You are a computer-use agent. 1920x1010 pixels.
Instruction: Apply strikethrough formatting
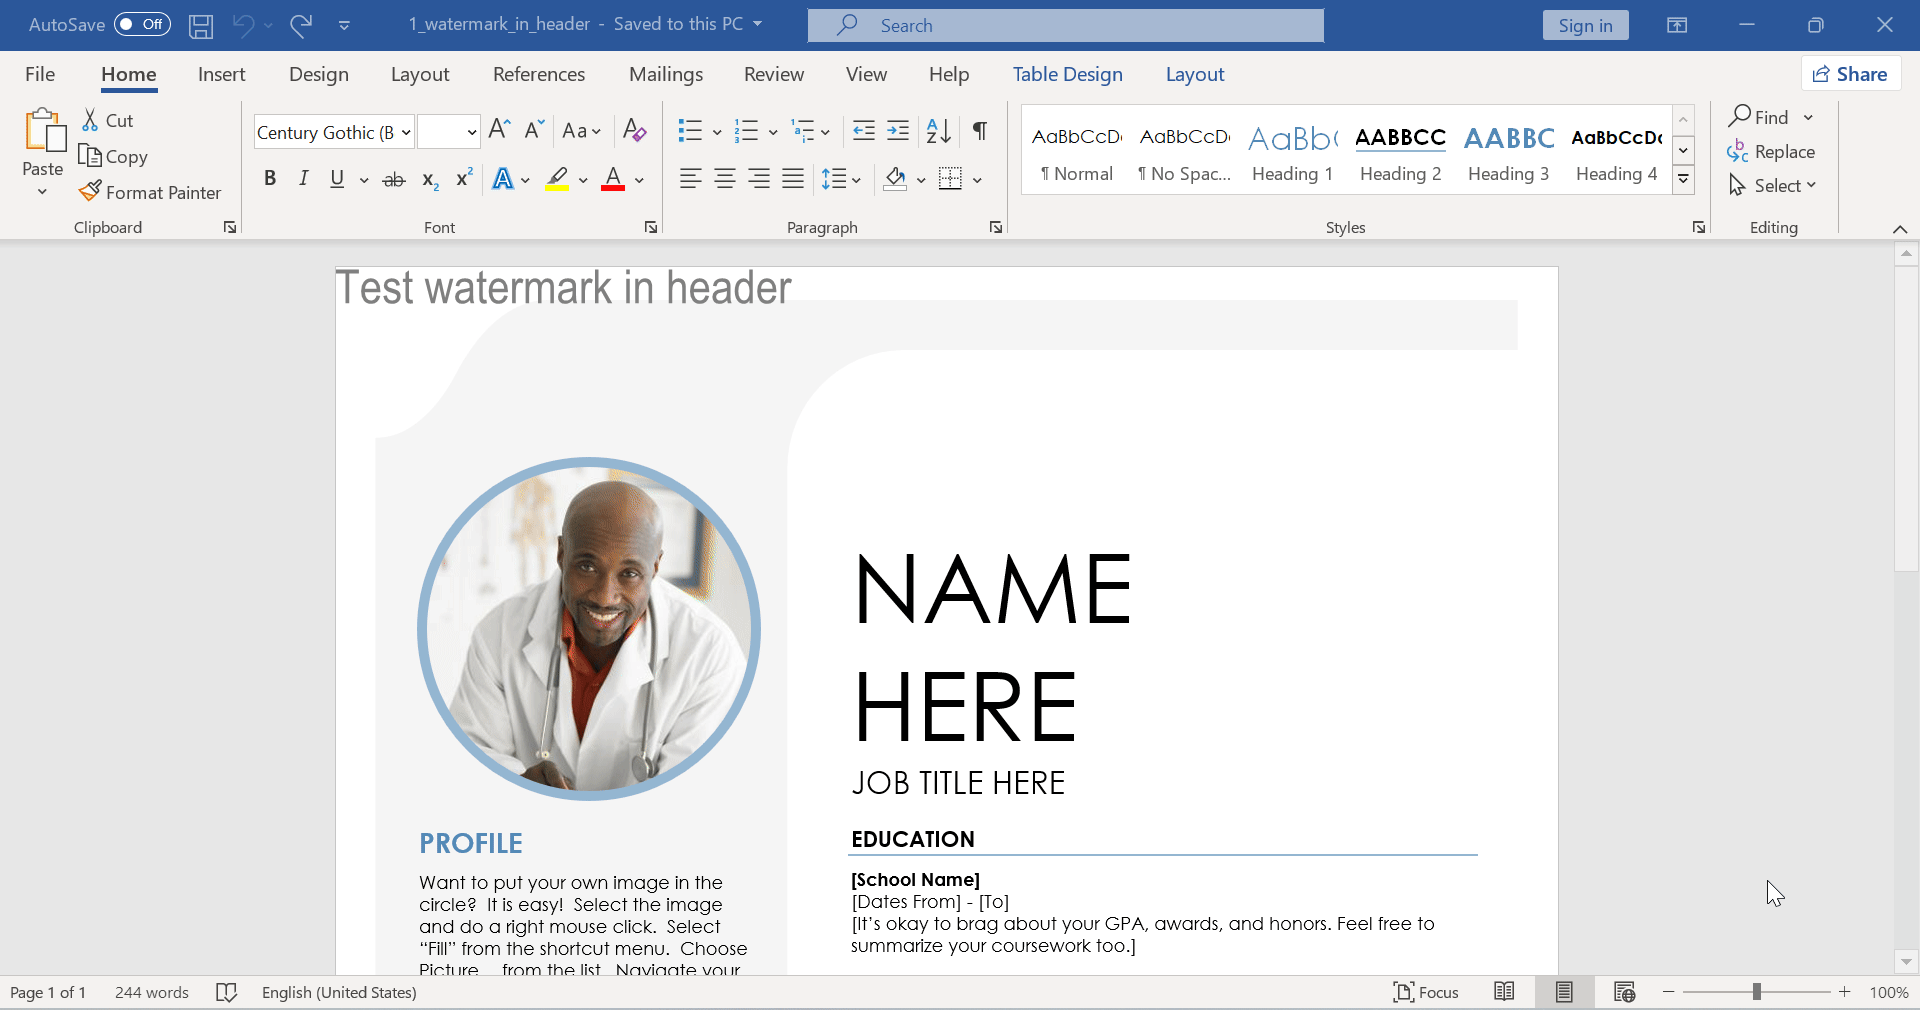(x=393, y=179)
